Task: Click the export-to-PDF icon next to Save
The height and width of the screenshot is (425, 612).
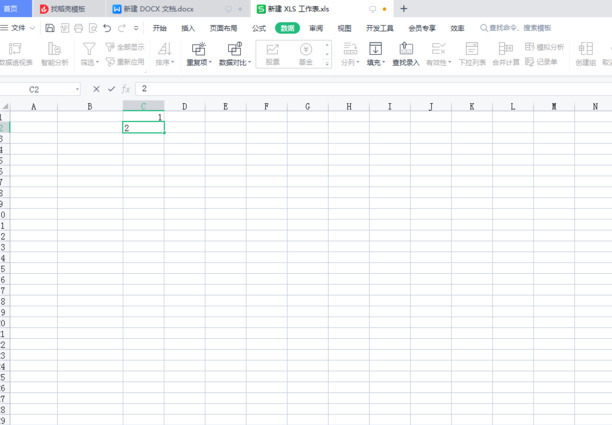Action: (x=64, y=28)
